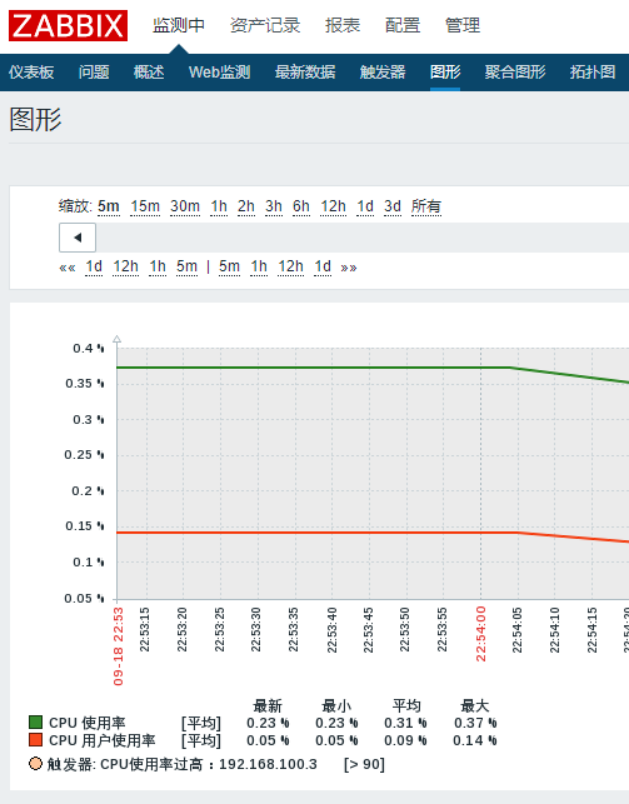This screenshot has width=629, height=804.
Task: Open the 监测中 top menu
Action: 178,25
